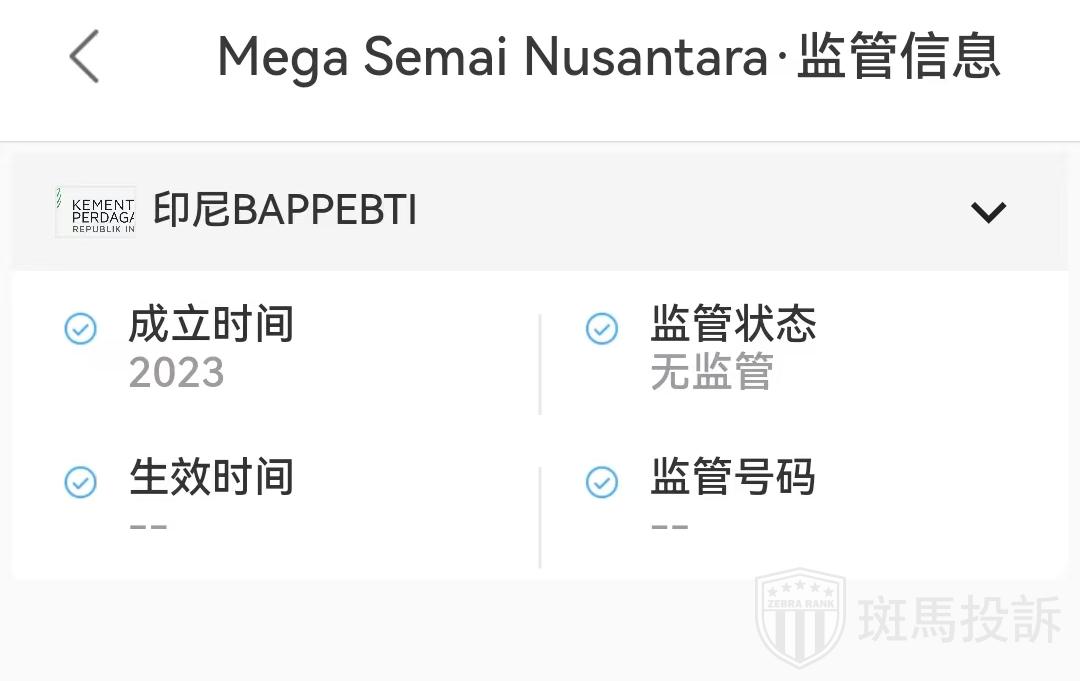Click the 监管状态 field label

coord(733,325)
